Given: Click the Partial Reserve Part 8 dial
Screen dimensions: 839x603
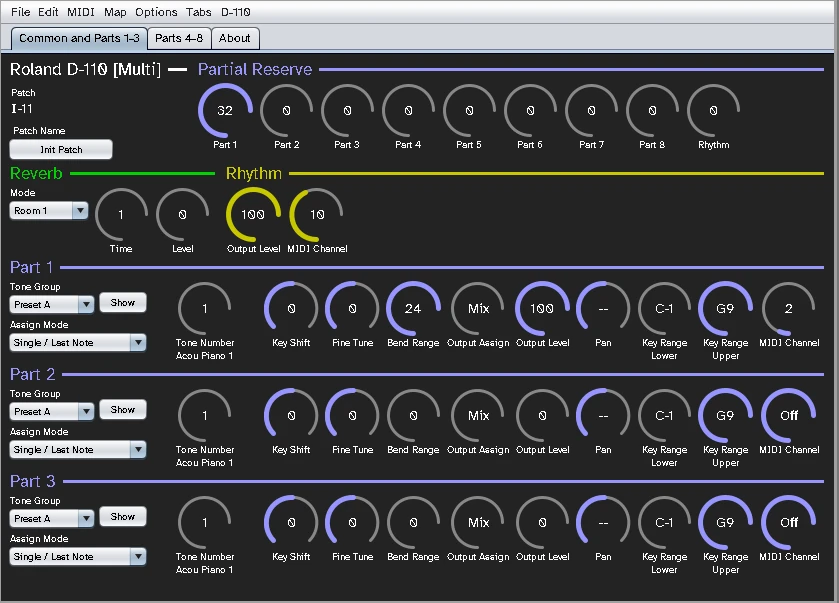Looking at the screenshot, I should click(652, 110).
